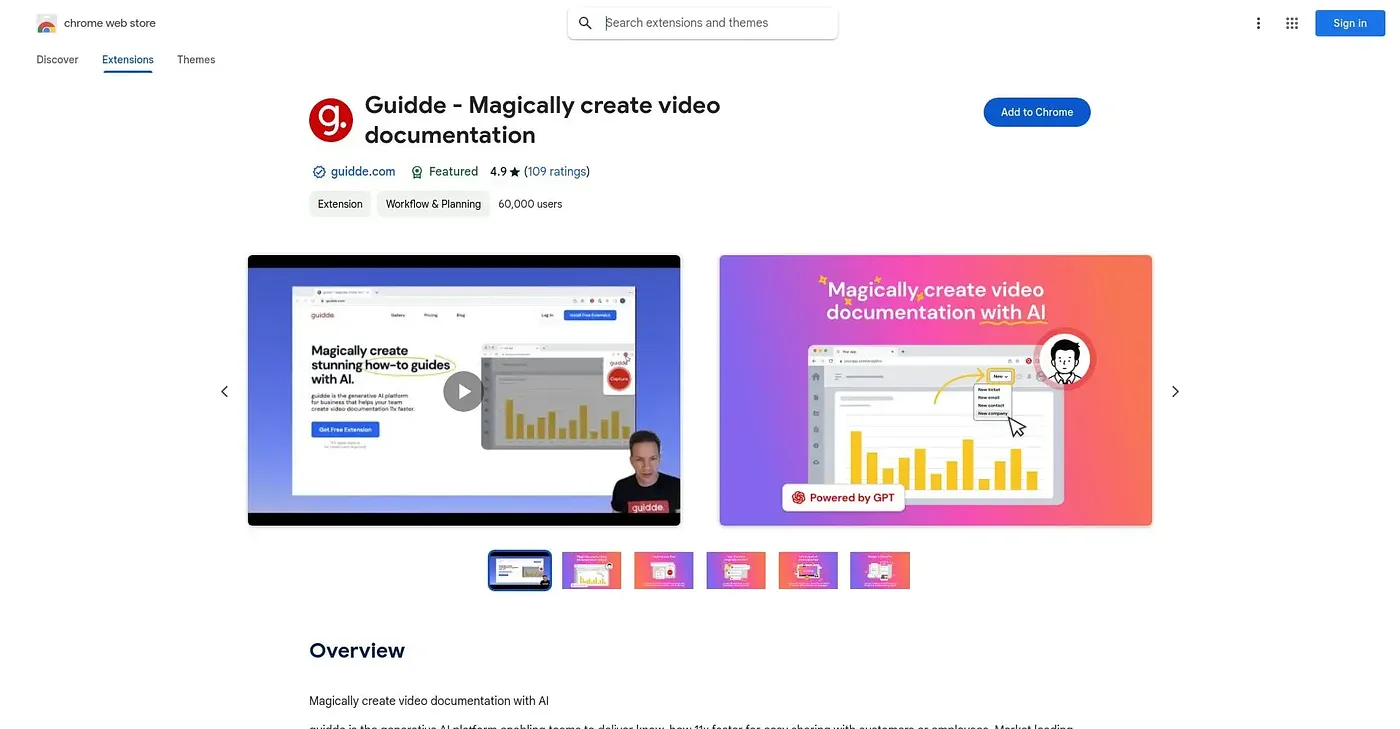Play the Guidde promo video

[x=463, y=391]
